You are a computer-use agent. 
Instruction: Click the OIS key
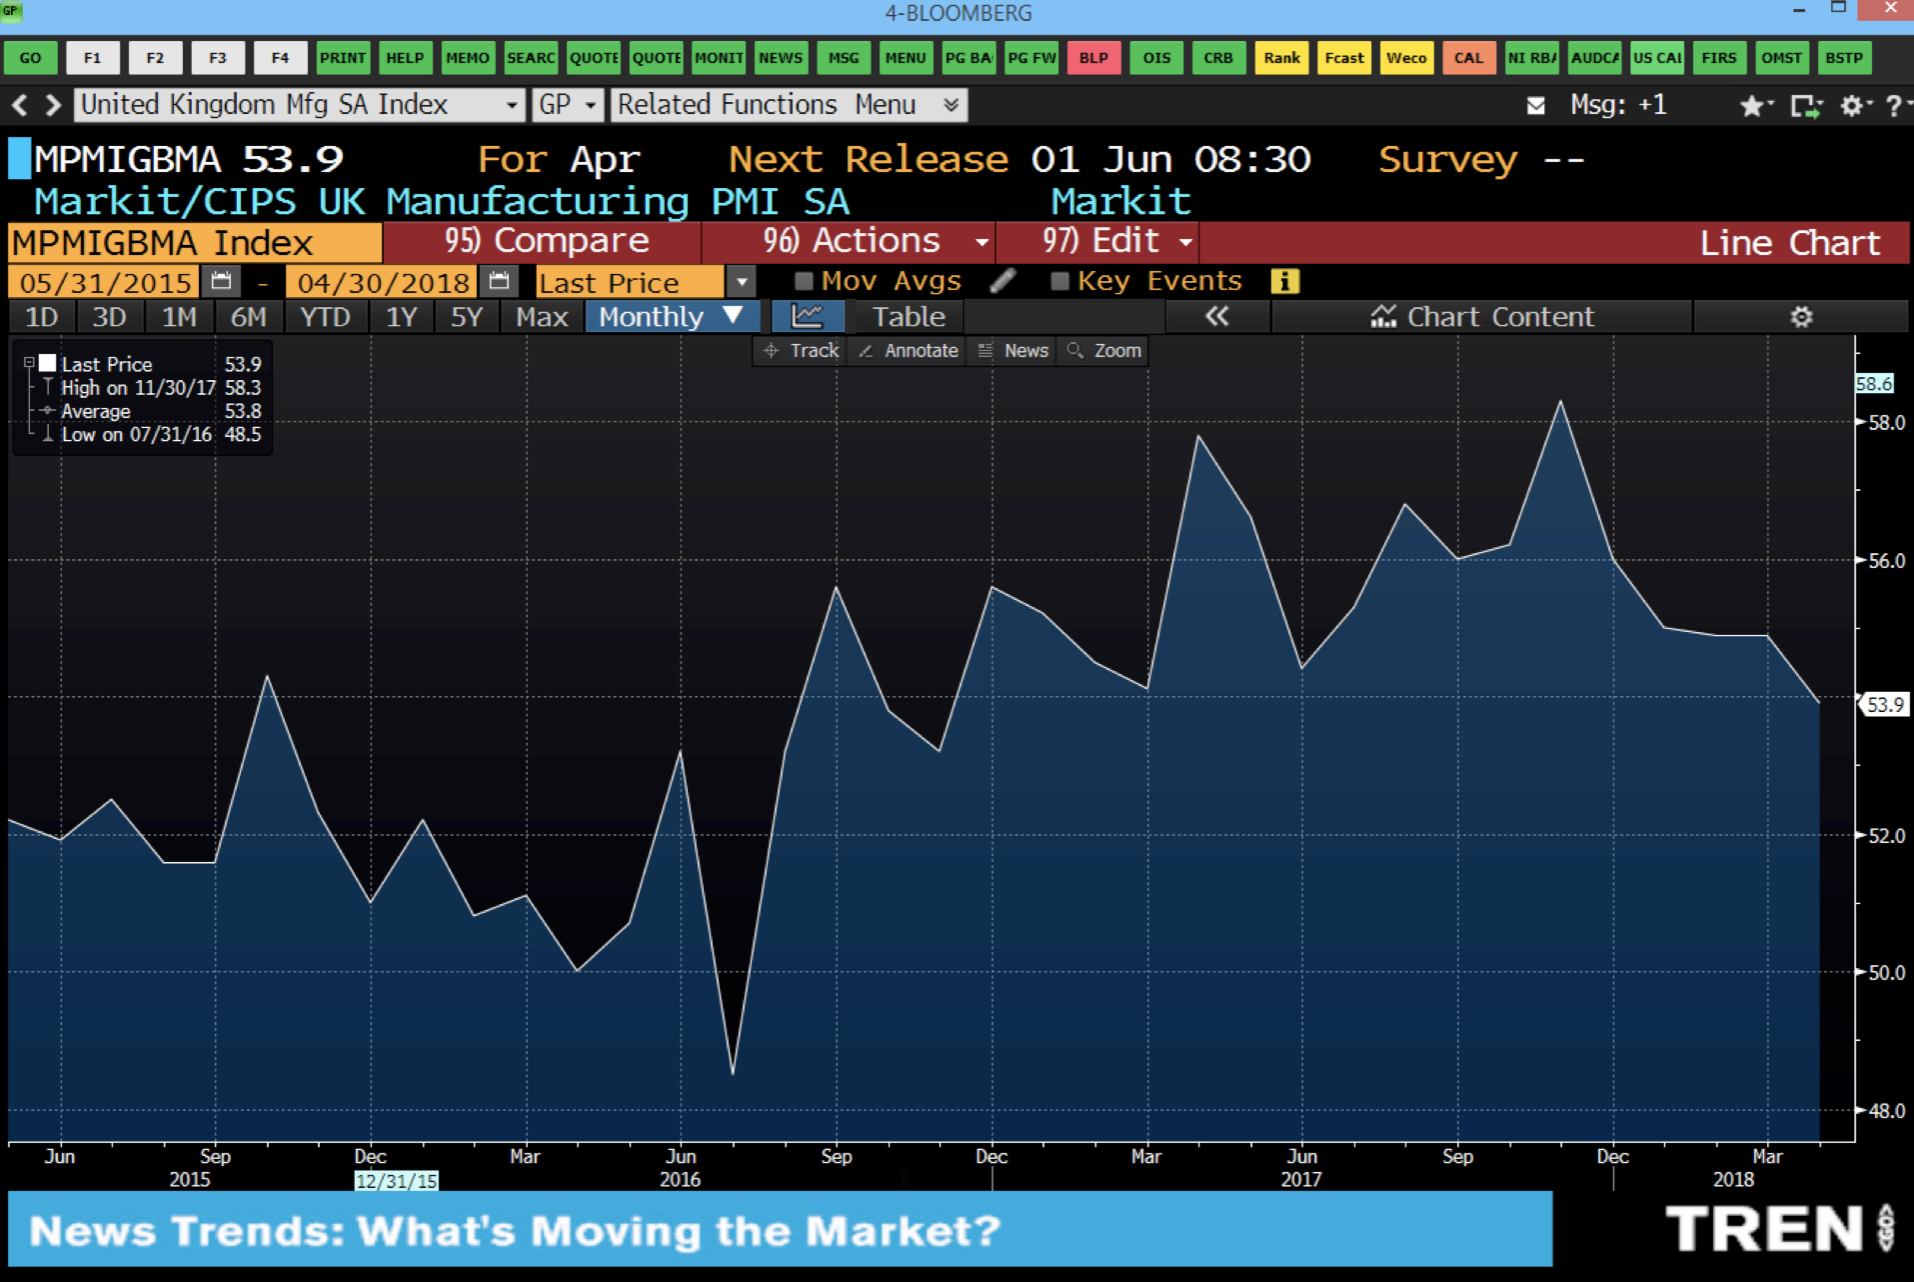[1156, 58]
